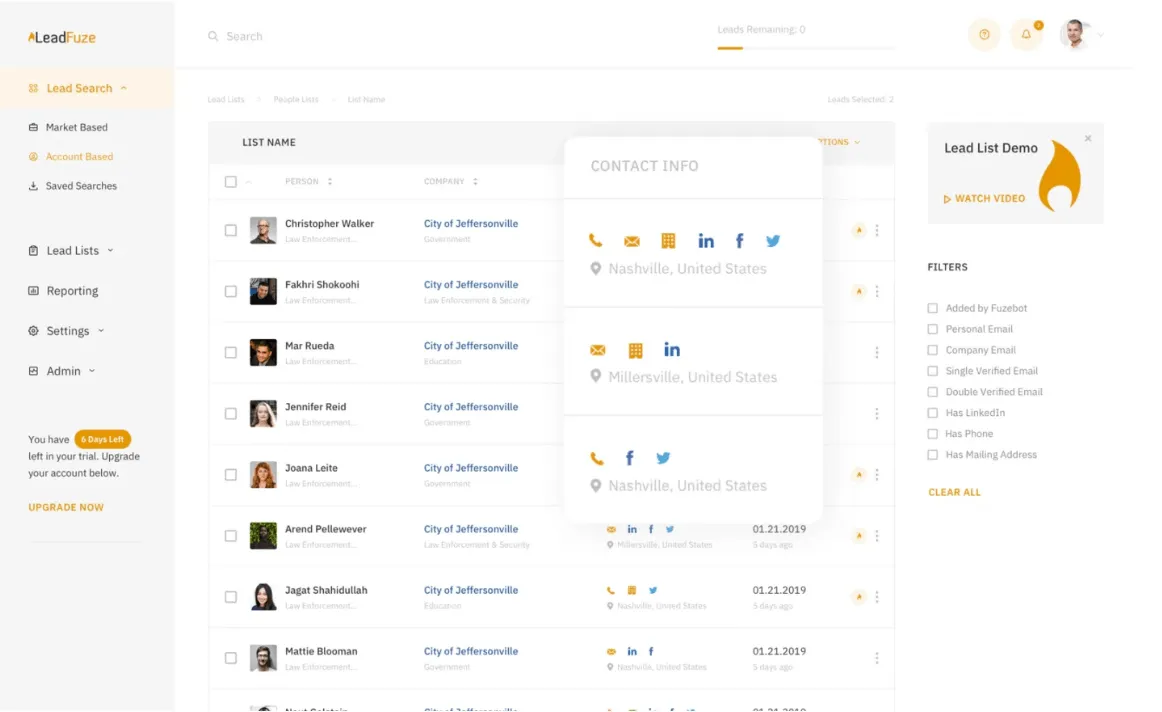Click Clear All filters
Viewport: 1162px width, 712px height.
pyautogui.click(x=954, y=492)
